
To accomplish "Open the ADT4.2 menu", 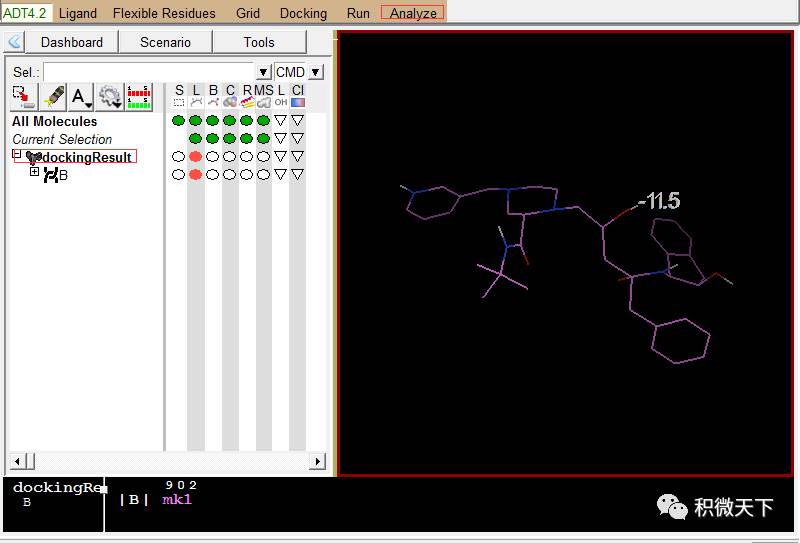I will 25,13.
